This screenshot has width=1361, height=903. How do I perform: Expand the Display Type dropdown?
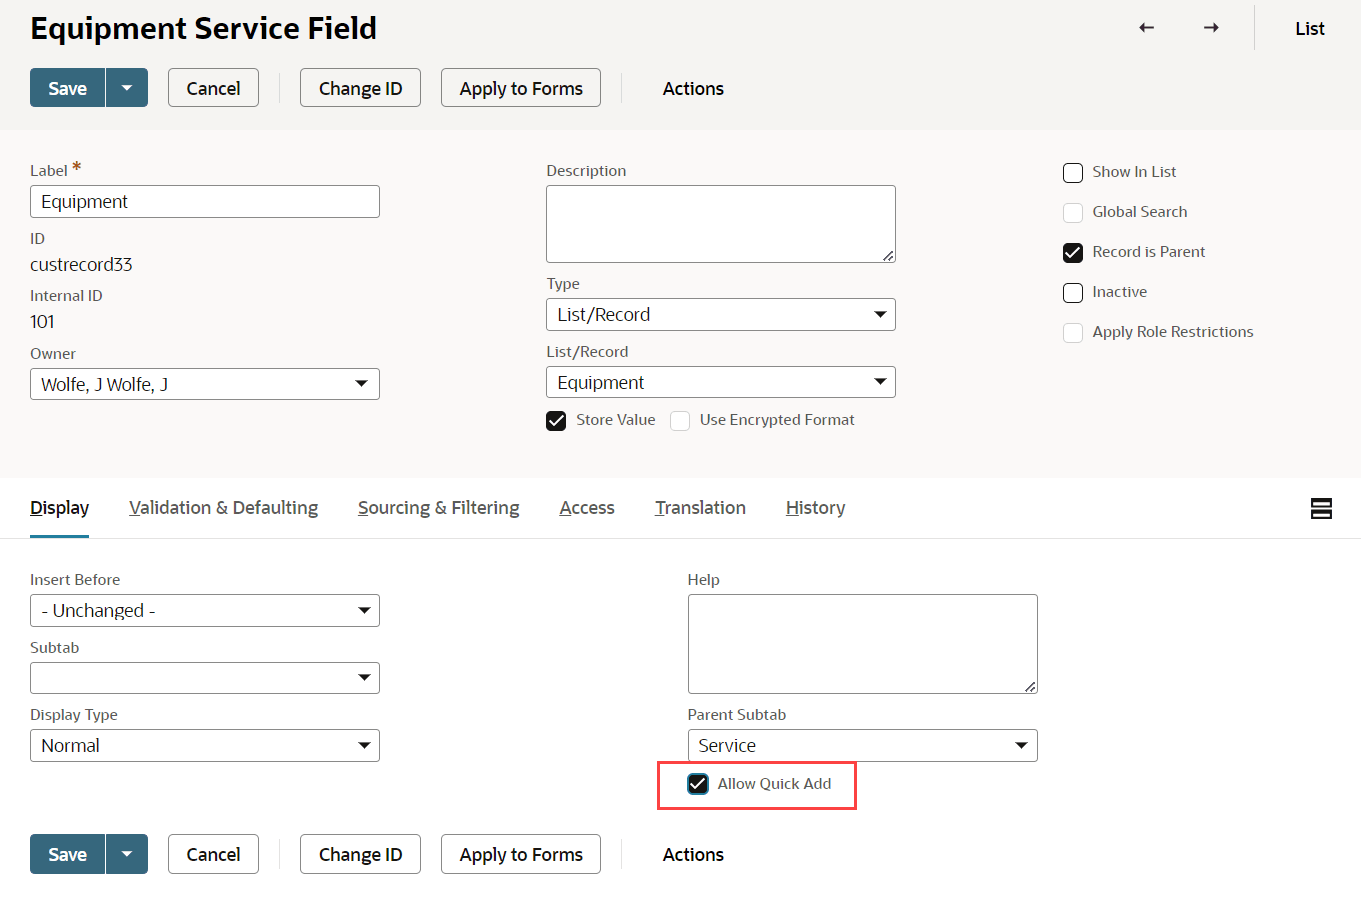click(205, 746)
